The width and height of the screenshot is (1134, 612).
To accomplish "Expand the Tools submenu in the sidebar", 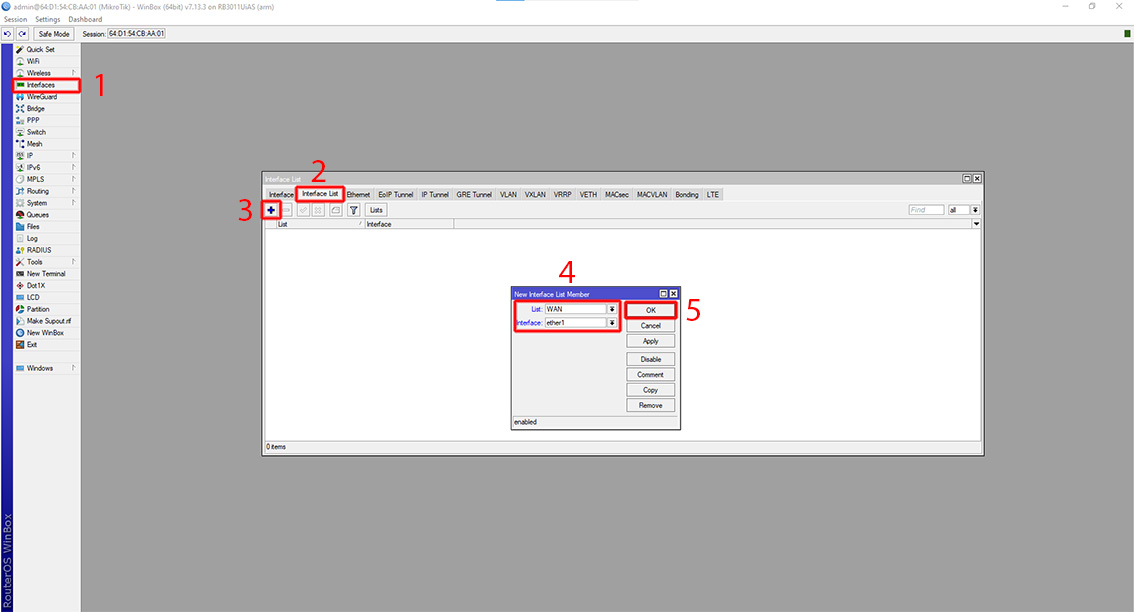I will [x=47, y=262].
